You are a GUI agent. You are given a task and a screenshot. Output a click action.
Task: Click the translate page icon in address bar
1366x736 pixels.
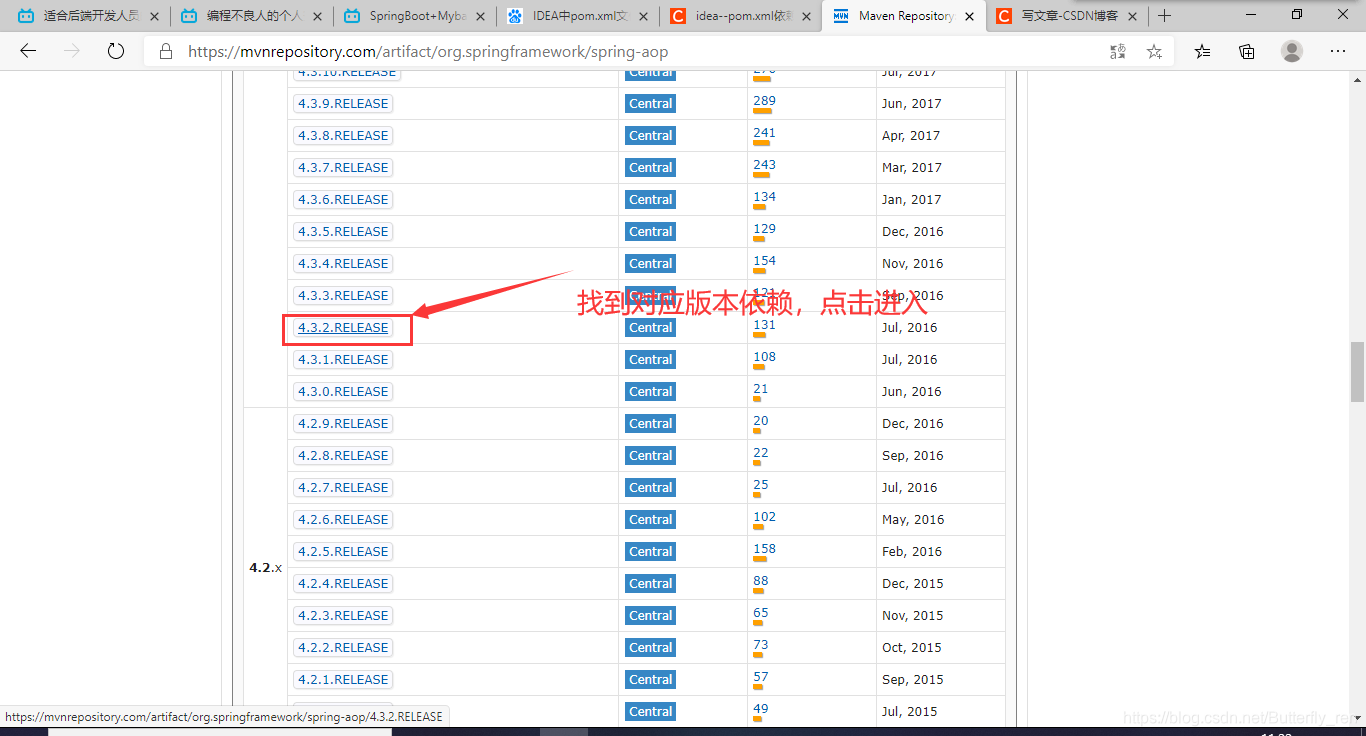coord(1118,52)
